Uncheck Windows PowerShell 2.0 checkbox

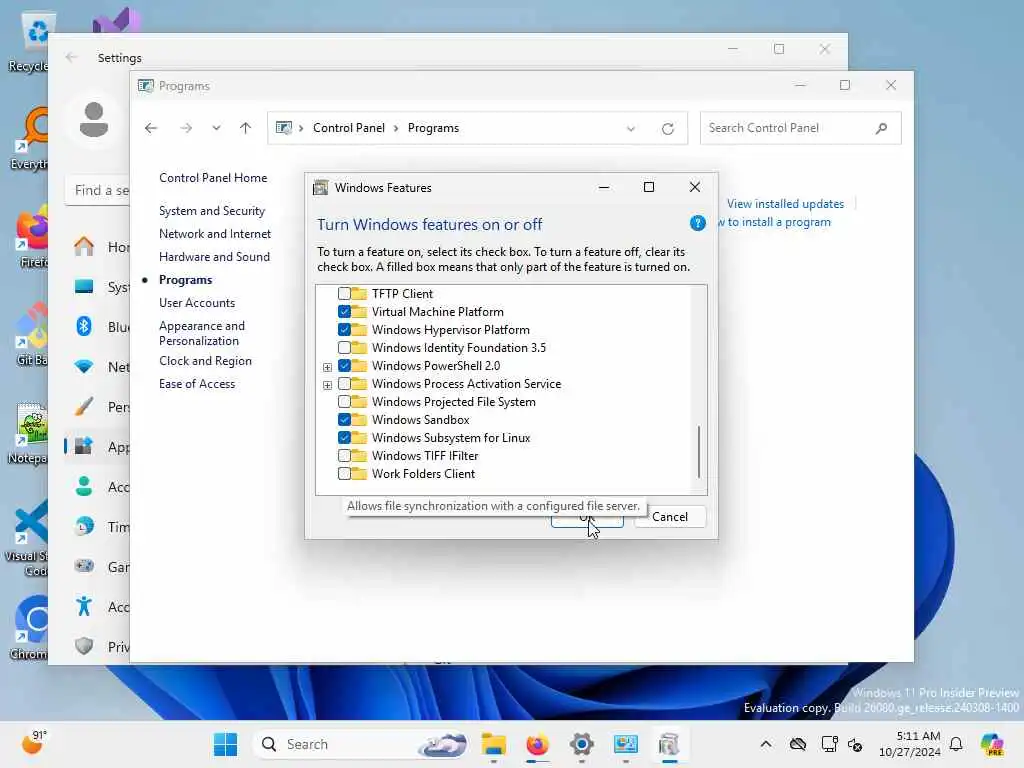tap(344, 366)
